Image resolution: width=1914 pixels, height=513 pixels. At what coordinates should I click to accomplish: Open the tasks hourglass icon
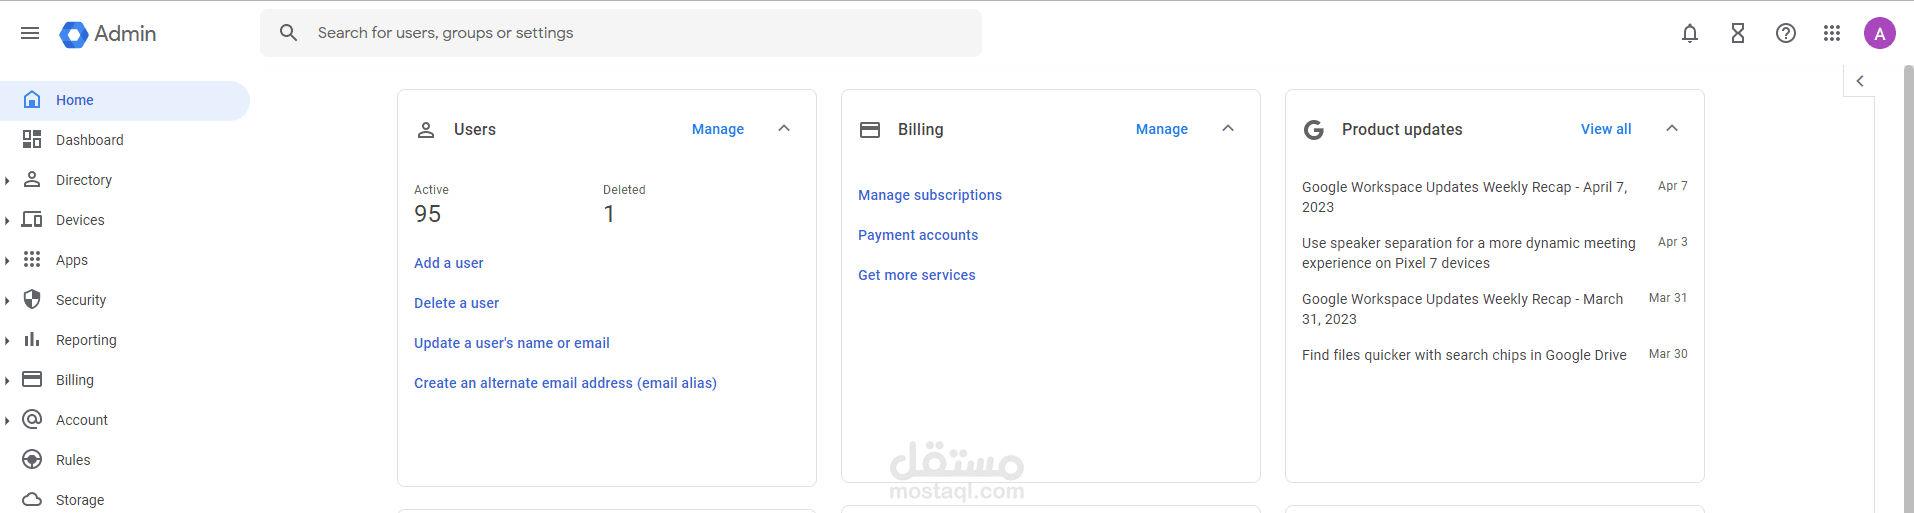[1738, 33]
